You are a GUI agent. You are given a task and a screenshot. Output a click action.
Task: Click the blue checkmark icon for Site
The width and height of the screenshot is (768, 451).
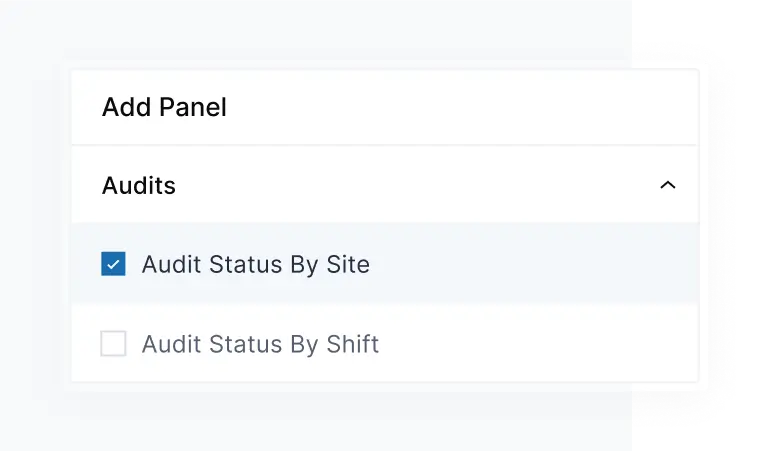tap(114, 265)
